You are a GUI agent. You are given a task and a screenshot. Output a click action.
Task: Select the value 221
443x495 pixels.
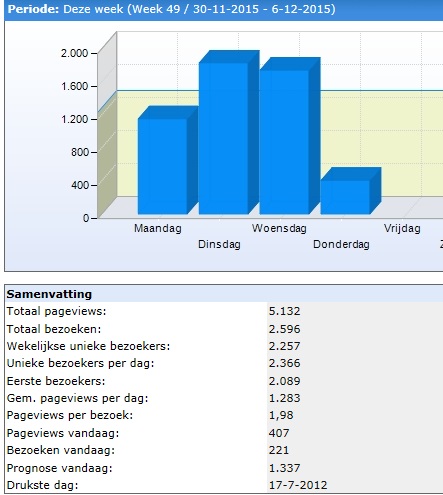point(279,450)
